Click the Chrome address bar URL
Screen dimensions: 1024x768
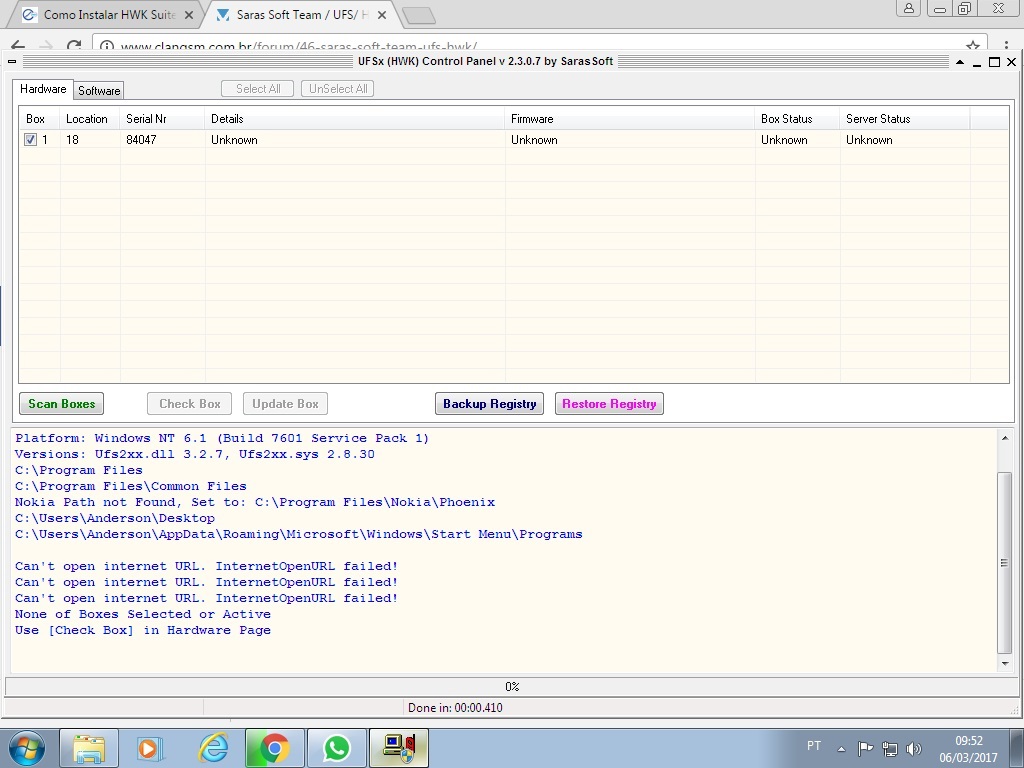[x=299, y=47]
